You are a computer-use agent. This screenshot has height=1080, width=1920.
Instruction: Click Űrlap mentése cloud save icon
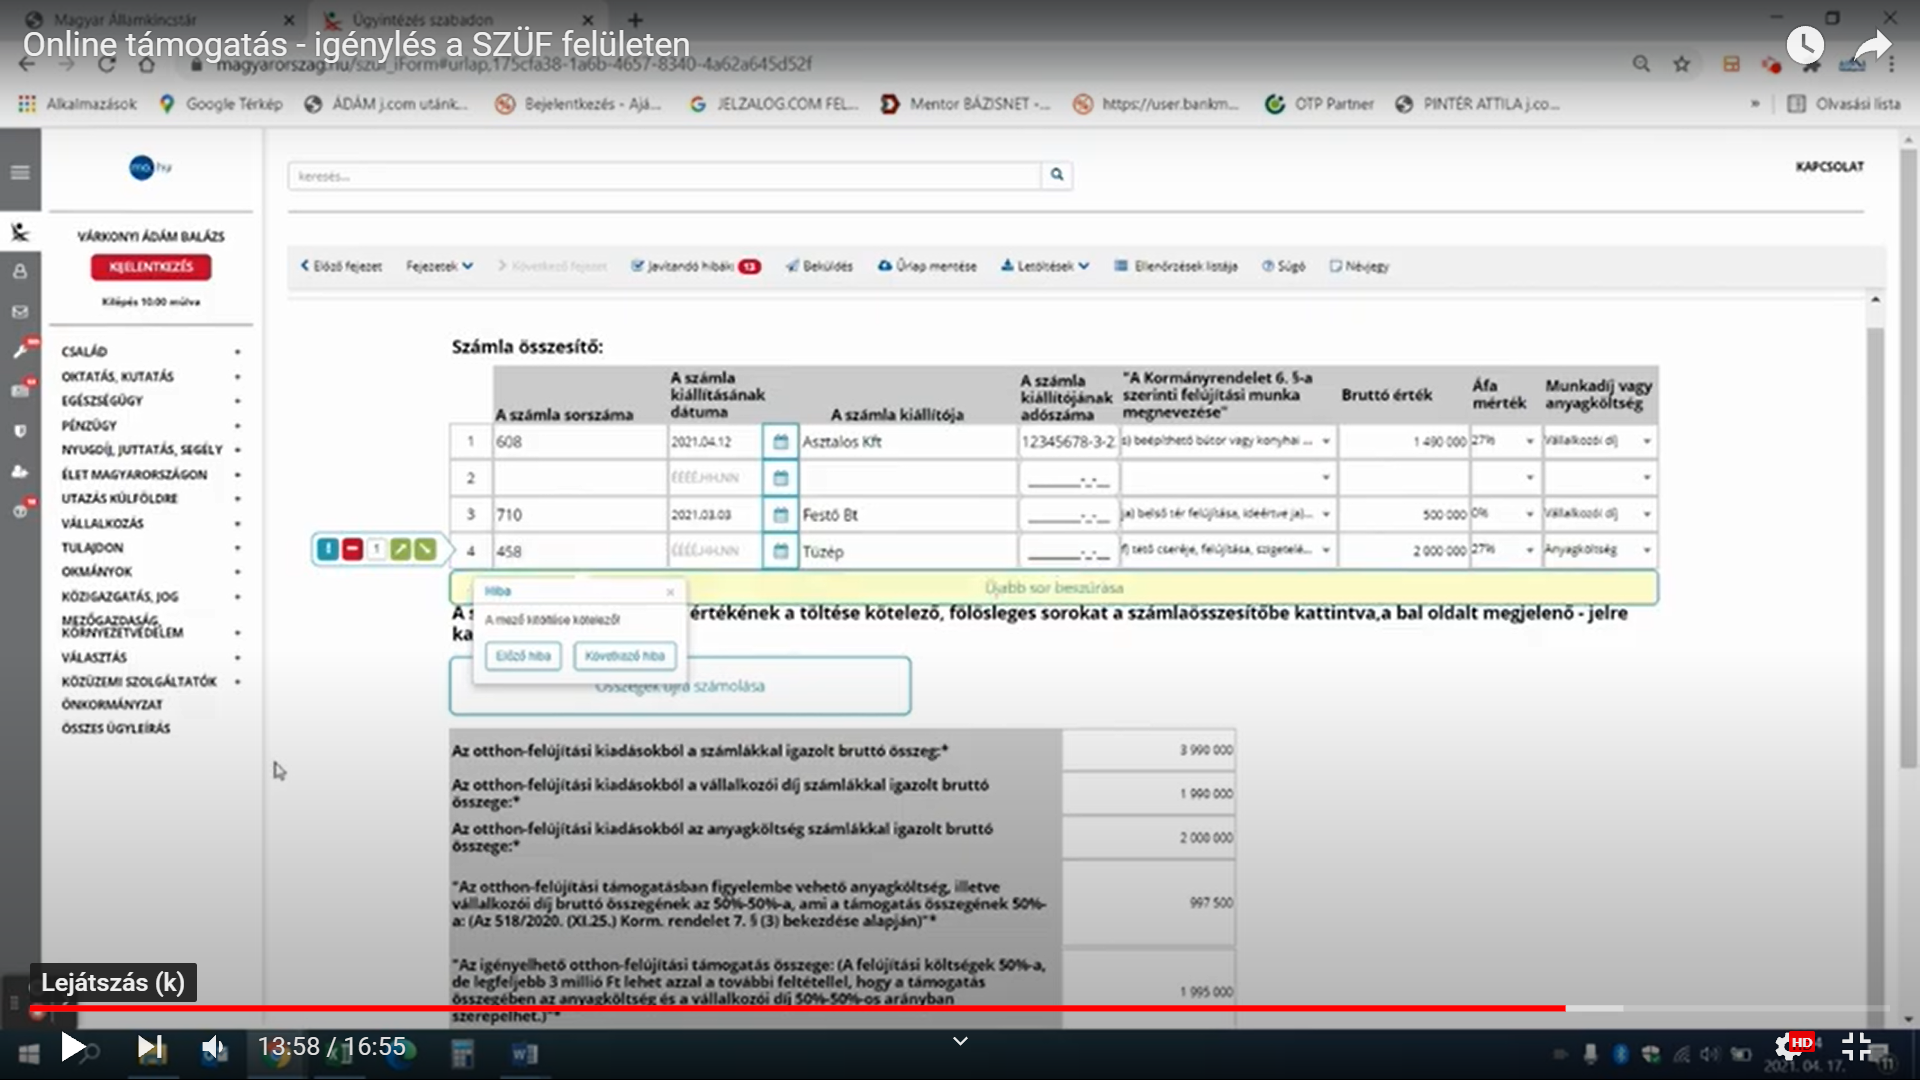click(885, 266)
